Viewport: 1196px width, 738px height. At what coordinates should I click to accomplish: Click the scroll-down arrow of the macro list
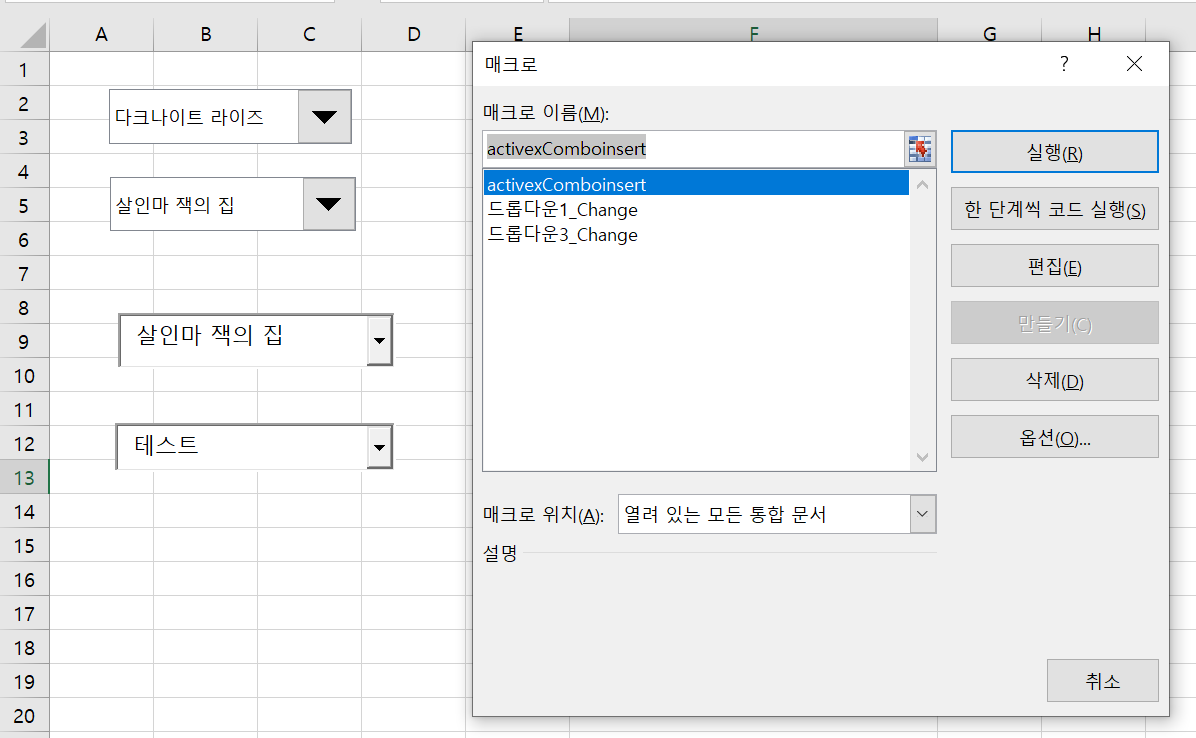coord(922,458)
